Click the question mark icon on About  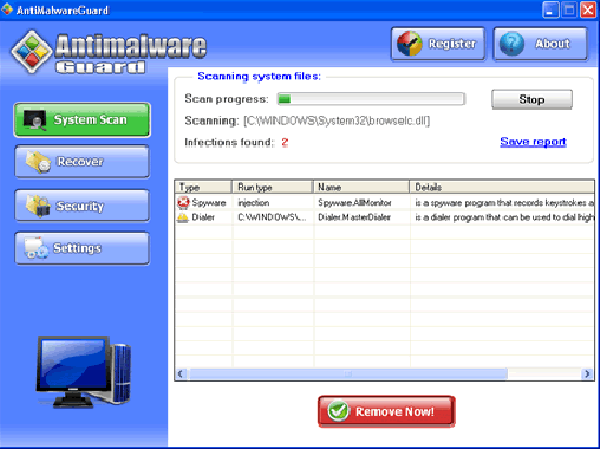click(512, 44)
